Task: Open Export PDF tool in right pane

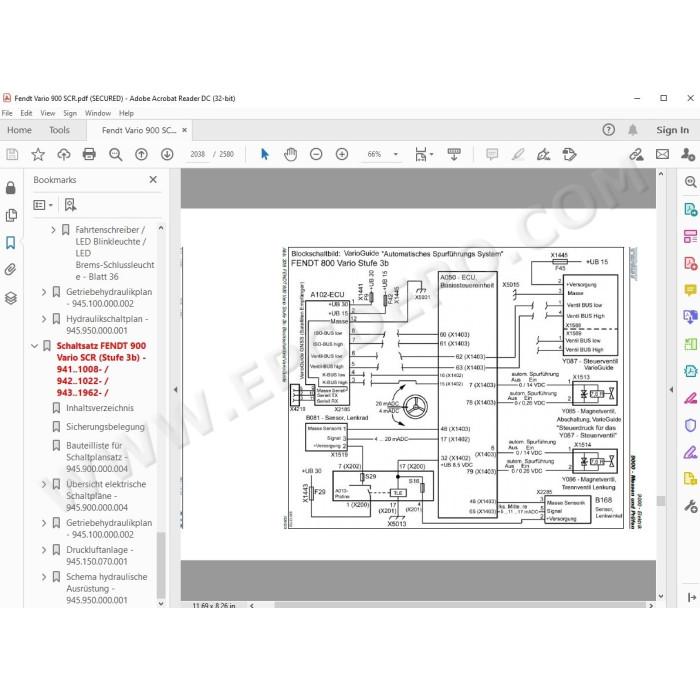Action: click(691, 209)
